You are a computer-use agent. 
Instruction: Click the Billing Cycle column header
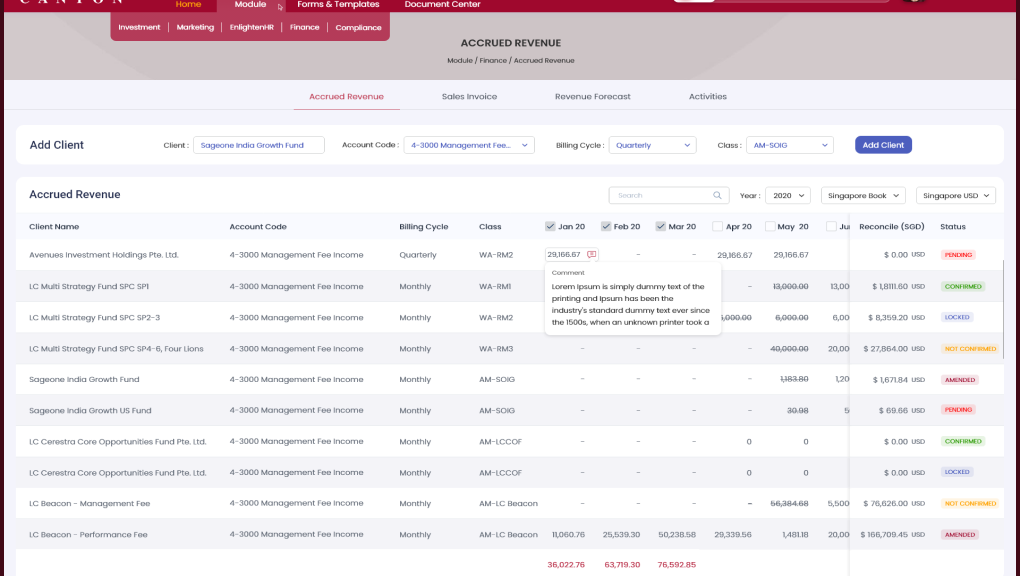click(423, 226)
